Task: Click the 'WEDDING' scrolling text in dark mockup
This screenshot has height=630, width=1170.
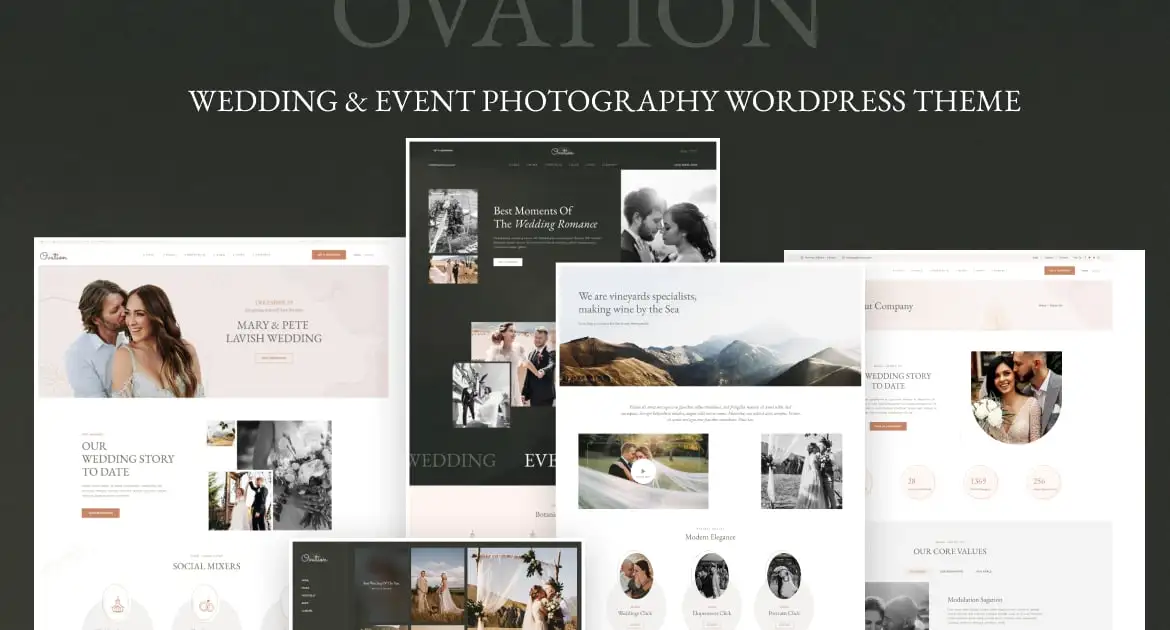Action: 452,461
